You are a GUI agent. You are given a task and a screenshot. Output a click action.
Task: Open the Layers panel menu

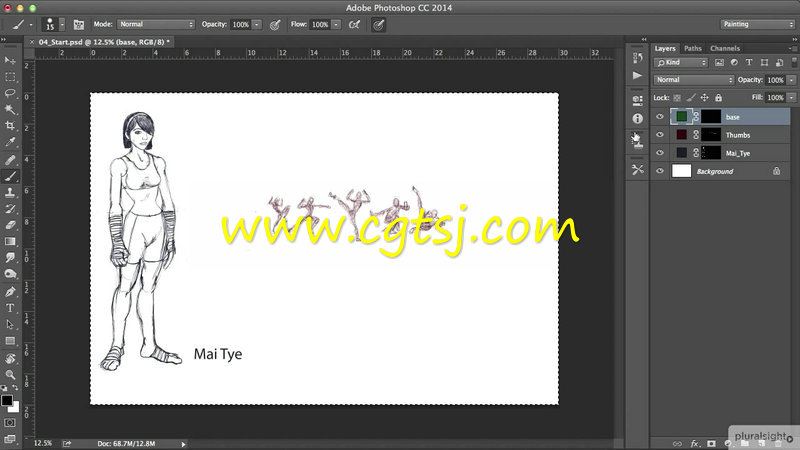pyautogui.click(x=793, y=48)
